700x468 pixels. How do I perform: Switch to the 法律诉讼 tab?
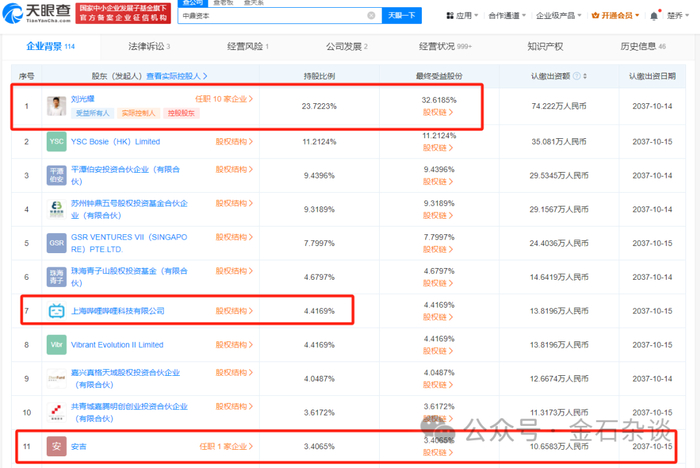[149, 46]
